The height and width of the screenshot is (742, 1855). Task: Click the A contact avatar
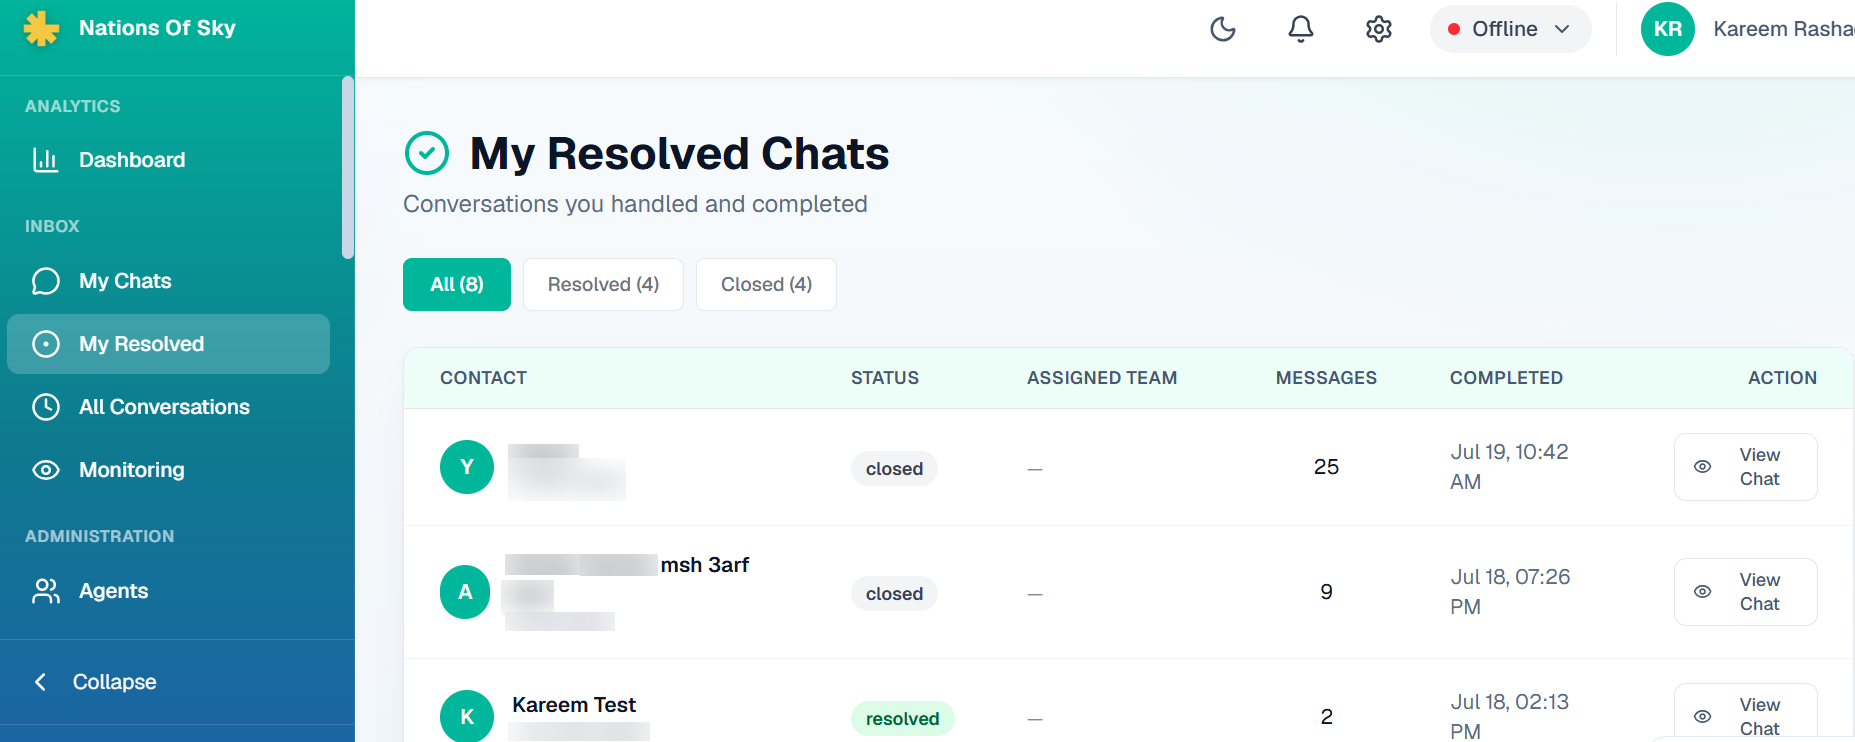pyautogui.click(x=465, y=592)
